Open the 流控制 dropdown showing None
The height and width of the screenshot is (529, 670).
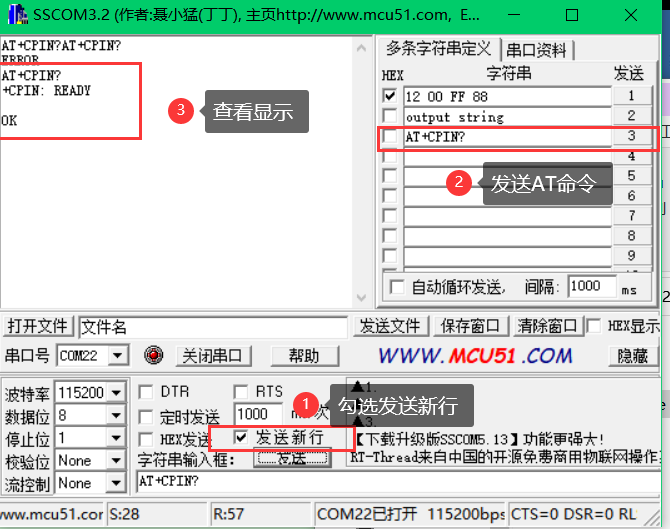tap(116, 483)
